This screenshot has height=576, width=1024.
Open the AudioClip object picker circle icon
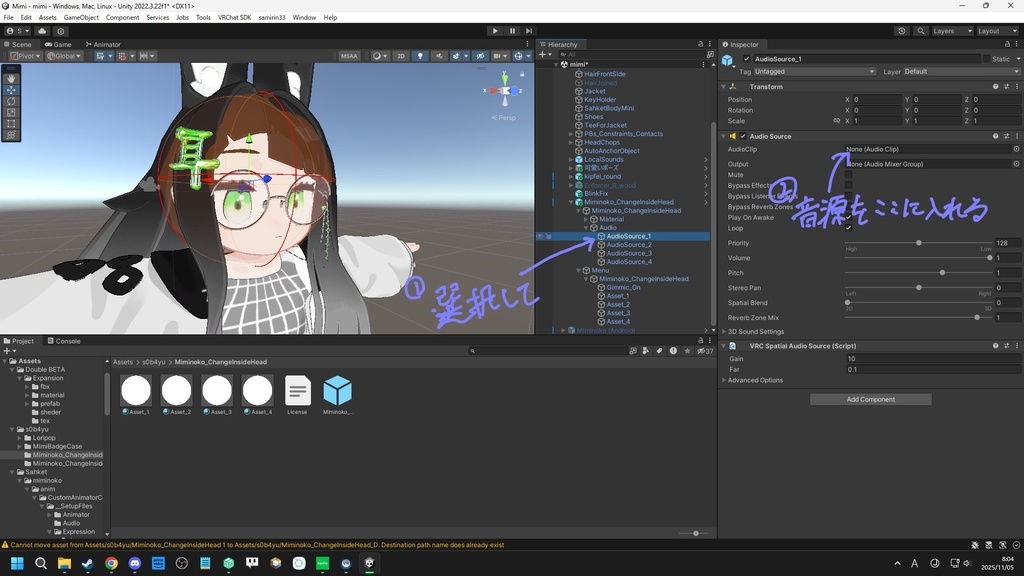tap(1016, 149)
